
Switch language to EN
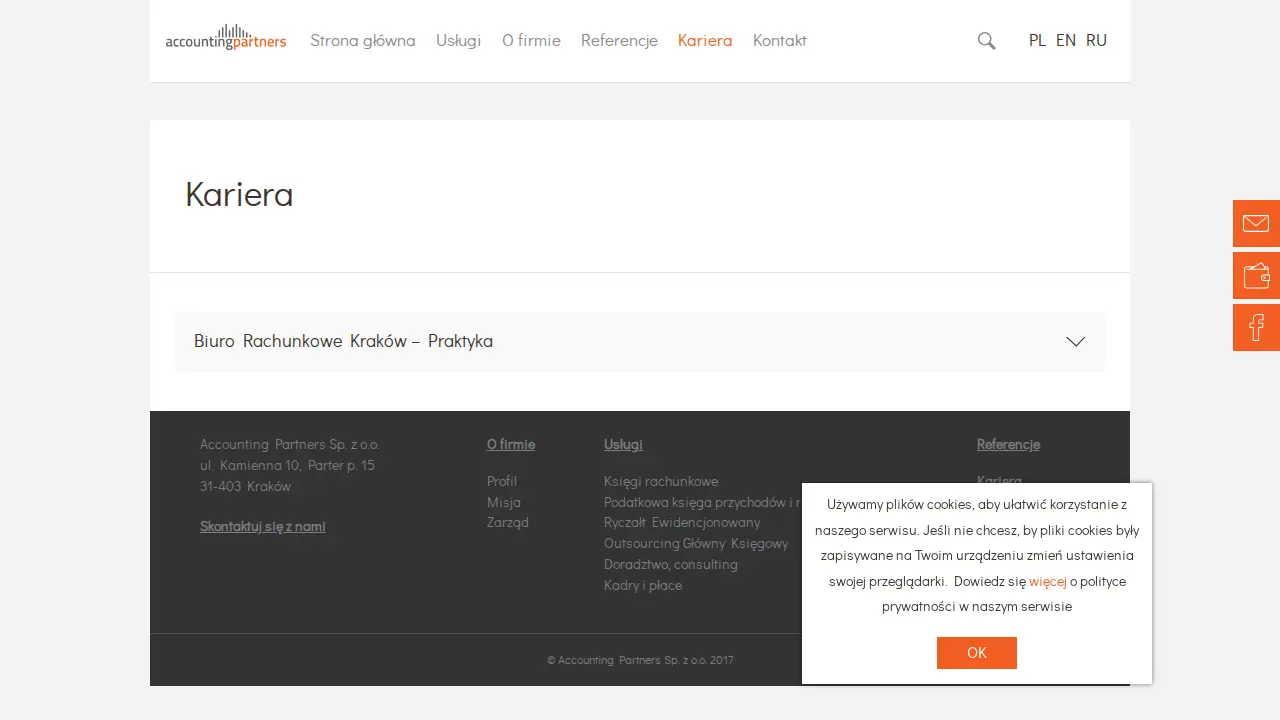click(x=1066, y=40)
